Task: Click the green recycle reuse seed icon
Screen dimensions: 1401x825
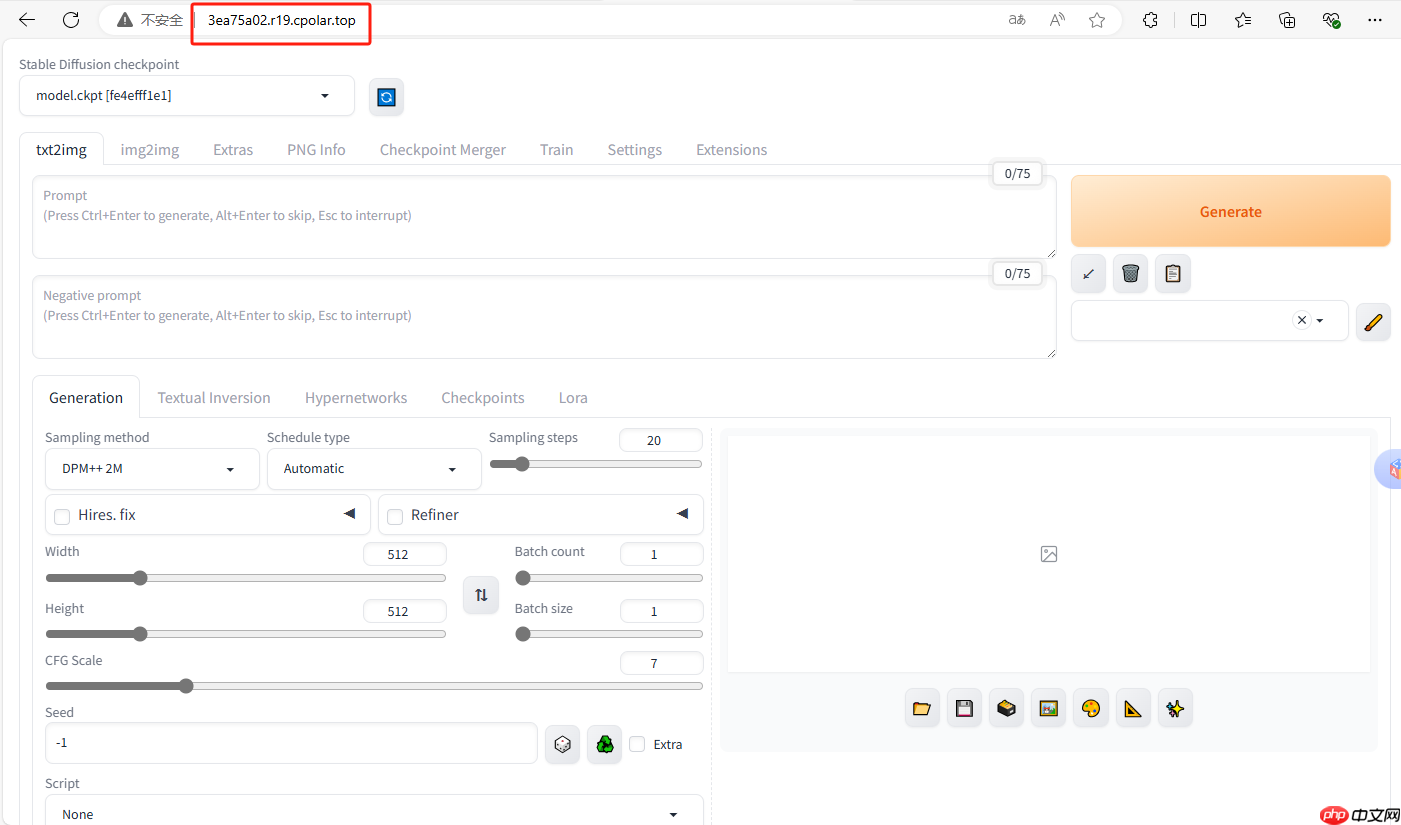Action: (x=604, y=744)
